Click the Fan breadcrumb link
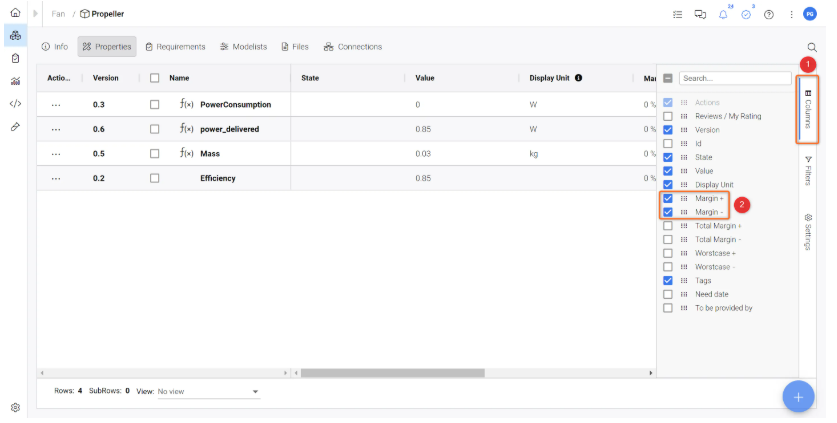The image size is (837, 423). [59, 14]
